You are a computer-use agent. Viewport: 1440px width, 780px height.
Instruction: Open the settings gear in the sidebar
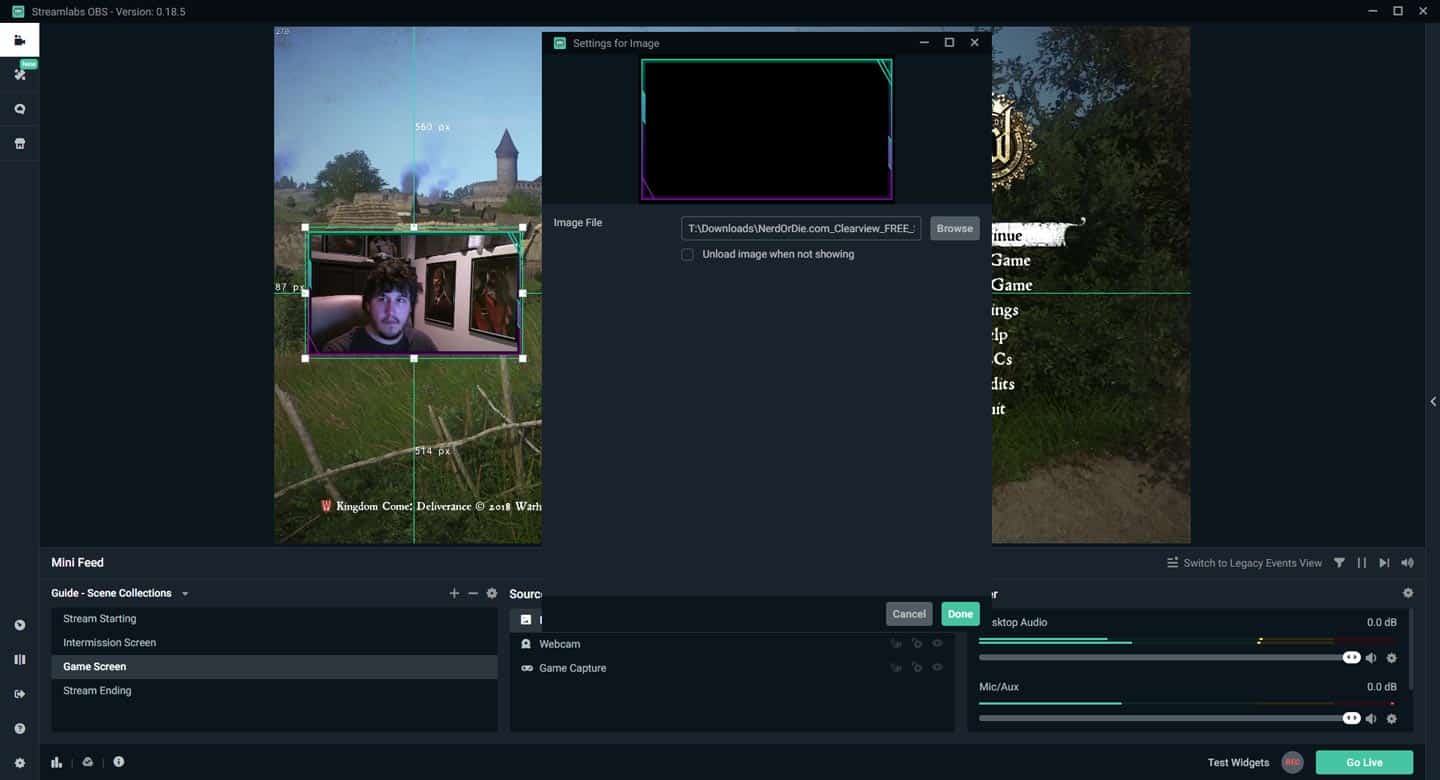[19, 763]
